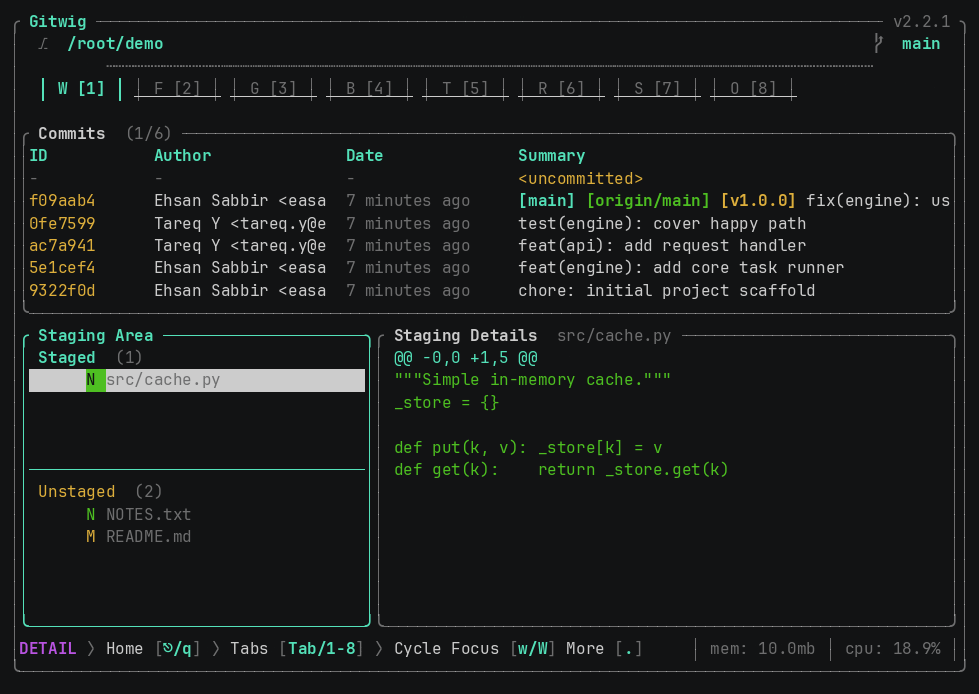Image resolution: width=979 pixels, height=694 pixels.
Task: Click the Staging Details panel title
Action: pyautogui.click(x=465, y=336)
